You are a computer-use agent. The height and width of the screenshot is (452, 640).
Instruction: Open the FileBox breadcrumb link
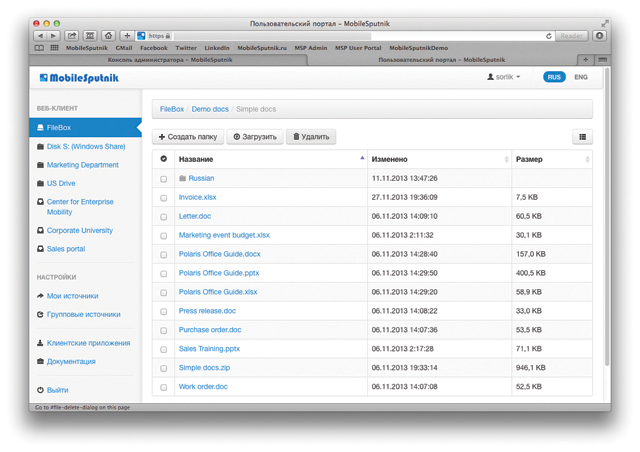[x=172, y=109]
